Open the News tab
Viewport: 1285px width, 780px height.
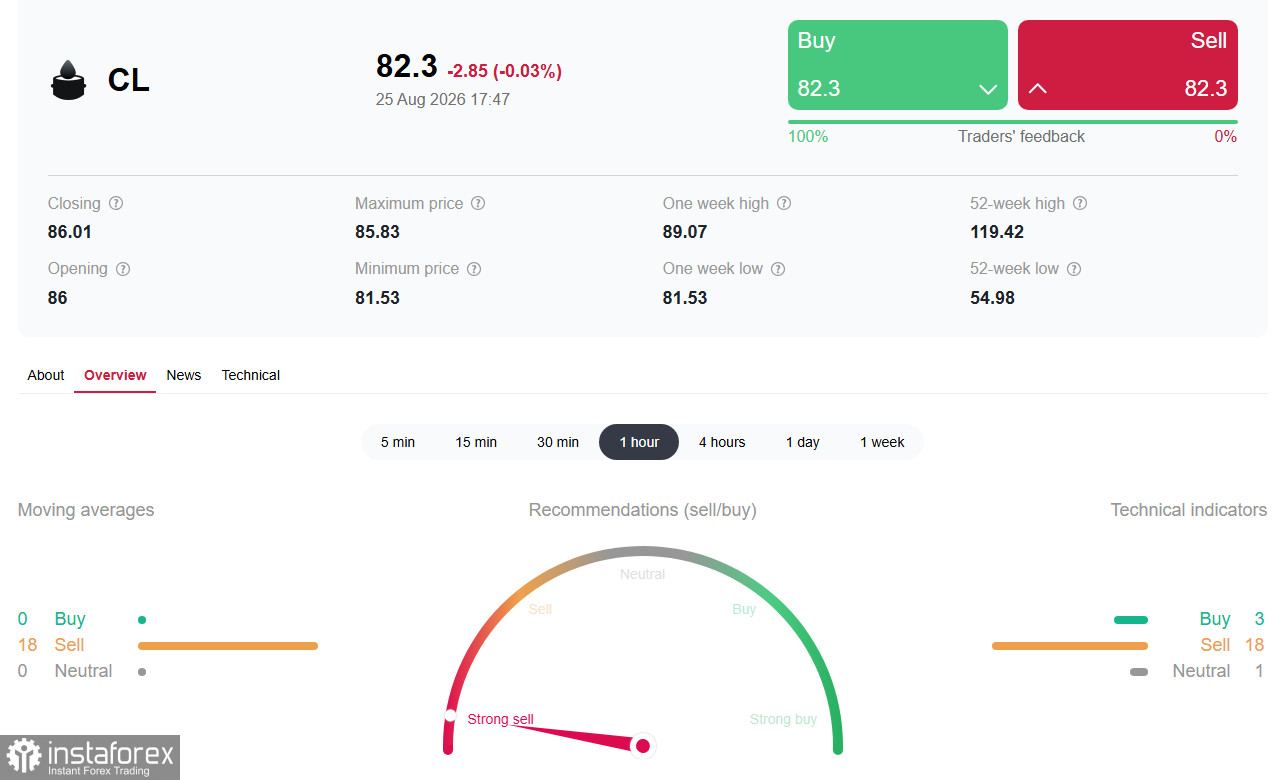[184, 375]
